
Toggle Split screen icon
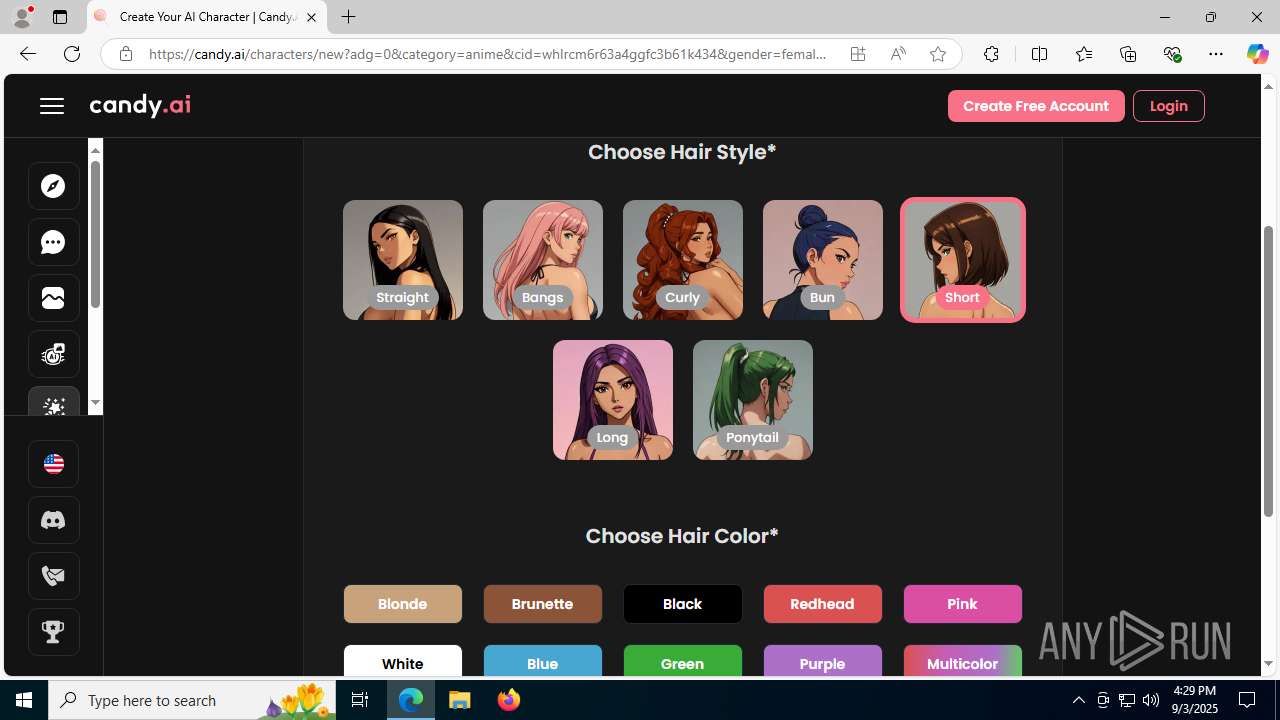[x=1039, y=54]
